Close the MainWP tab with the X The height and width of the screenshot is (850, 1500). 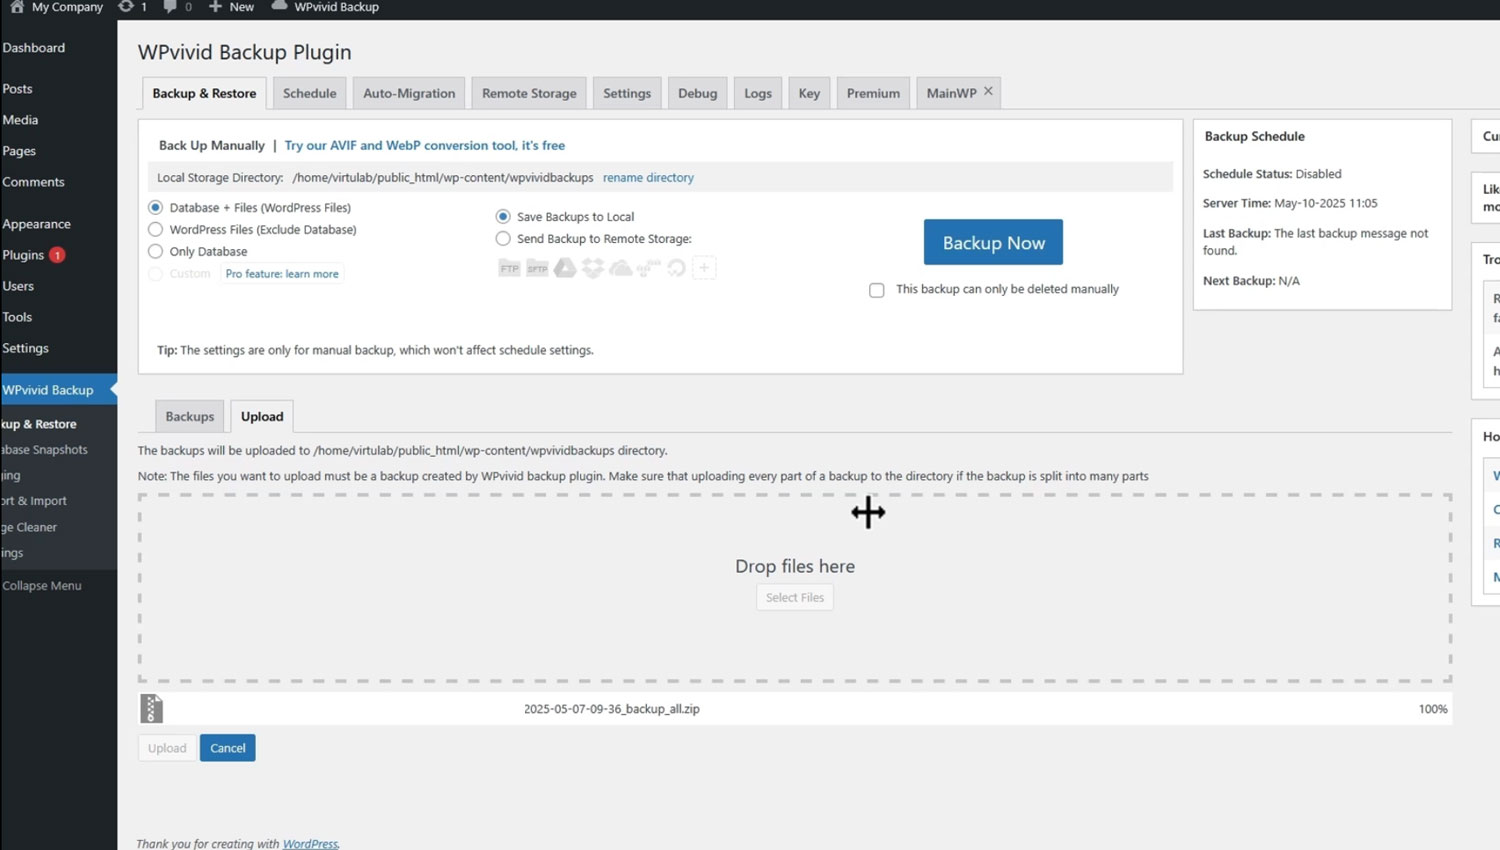(988, 91)
